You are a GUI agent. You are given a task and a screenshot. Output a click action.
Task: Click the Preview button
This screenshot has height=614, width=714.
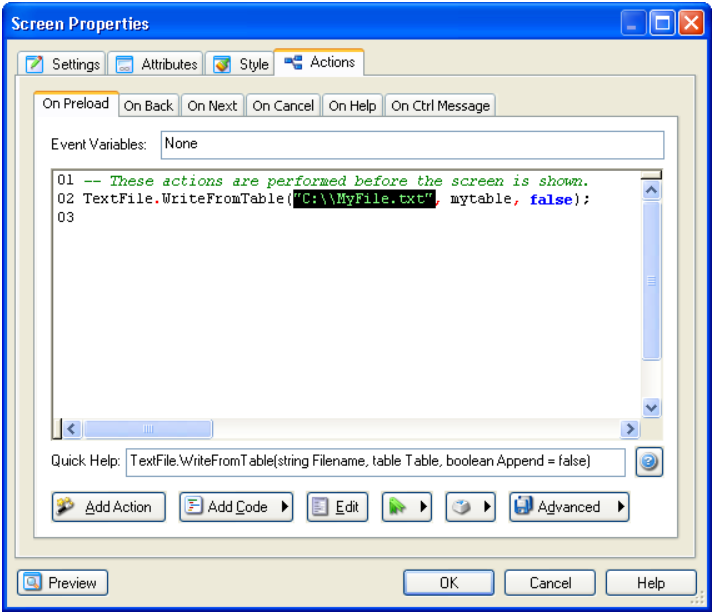[x=63, y=583]
